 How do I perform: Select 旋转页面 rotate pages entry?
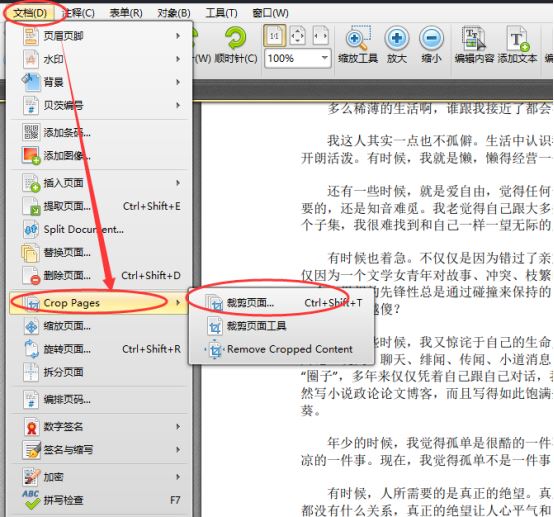coord(98,349)
